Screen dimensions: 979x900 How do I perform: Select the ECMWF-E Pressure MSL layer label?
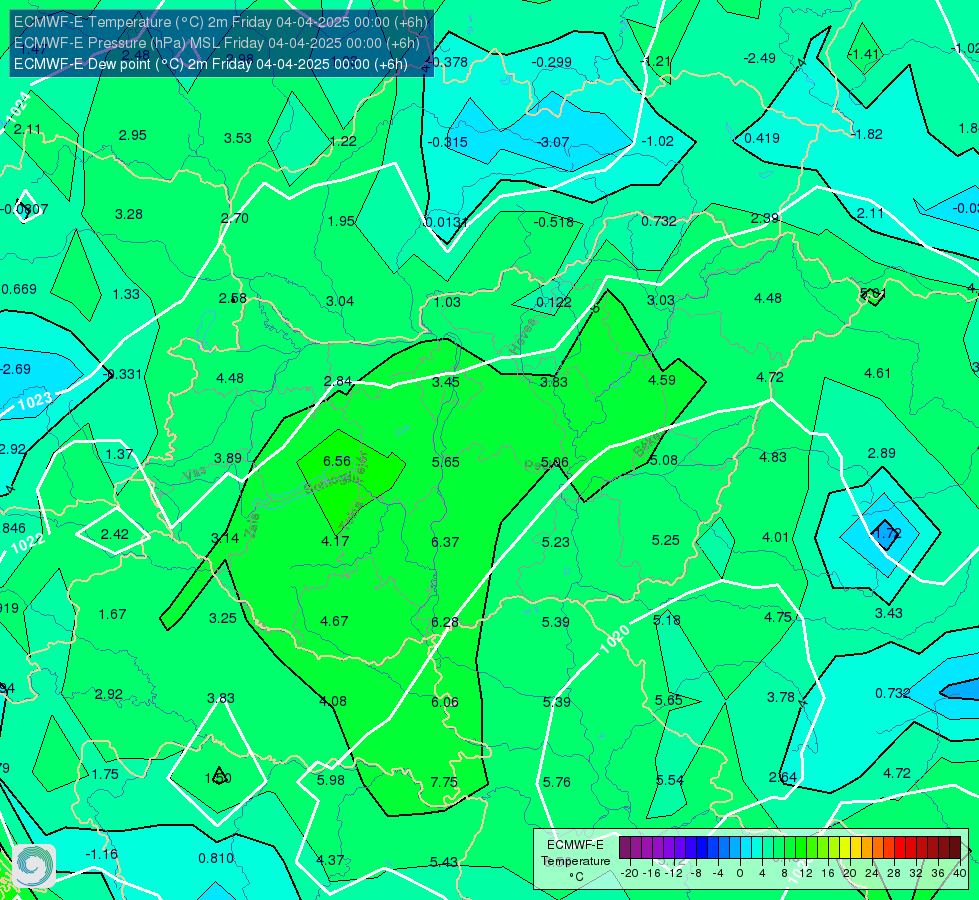pos(216,42)
